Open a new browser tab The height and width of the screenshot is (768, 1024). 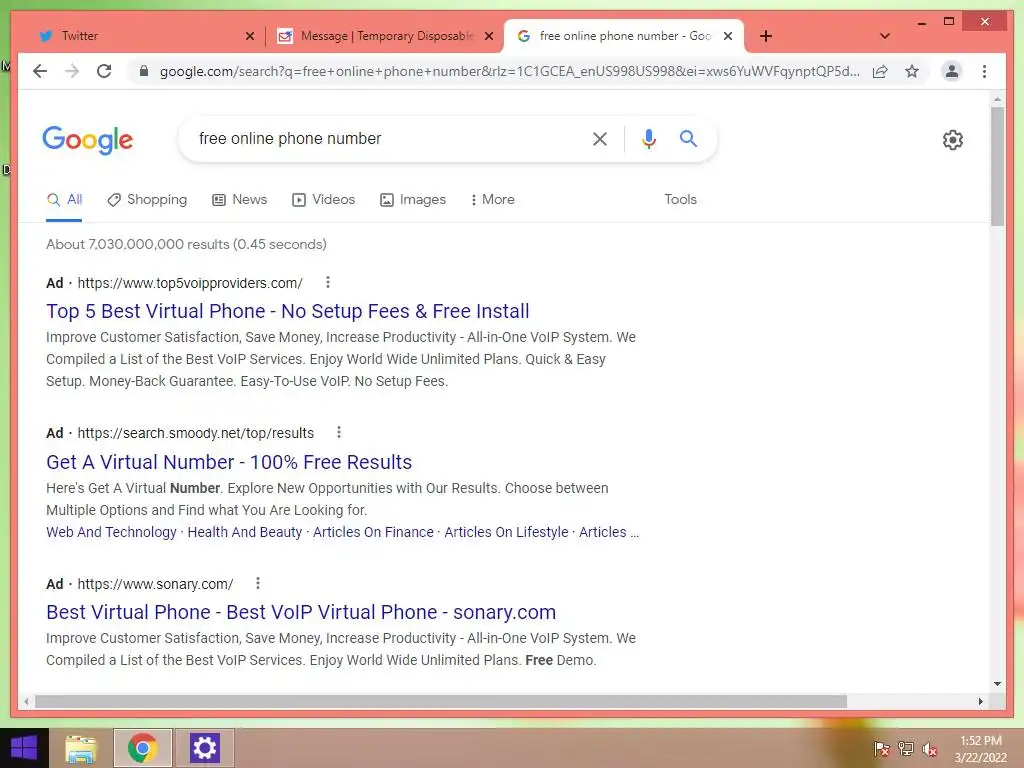766,36
